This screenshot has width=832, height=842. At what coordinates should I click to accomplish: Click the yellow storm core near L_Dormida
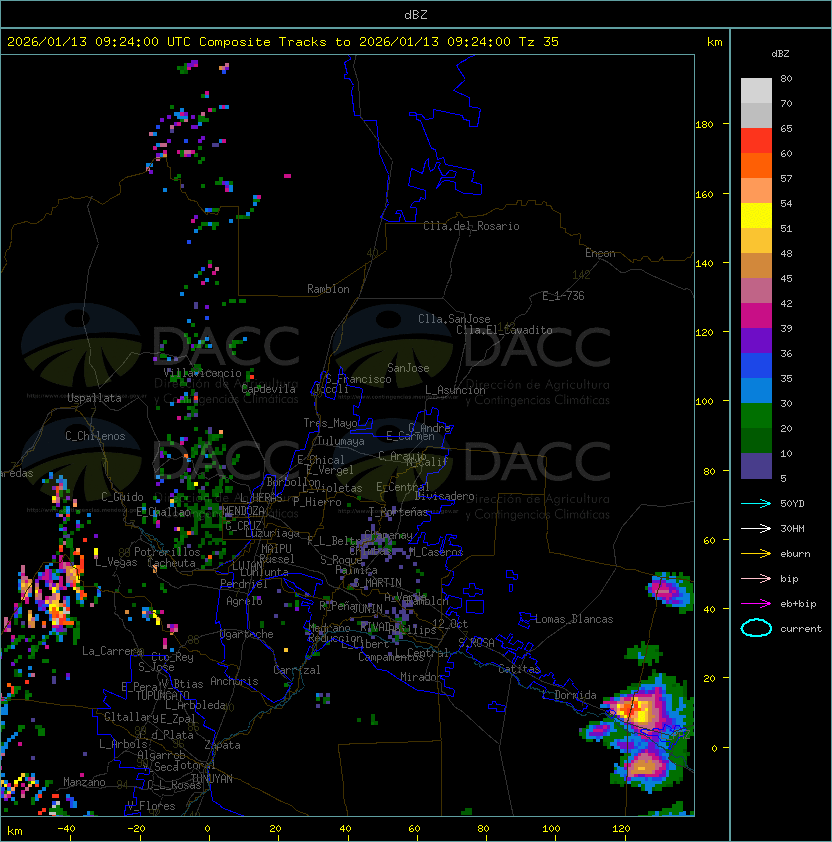[640, 712]
